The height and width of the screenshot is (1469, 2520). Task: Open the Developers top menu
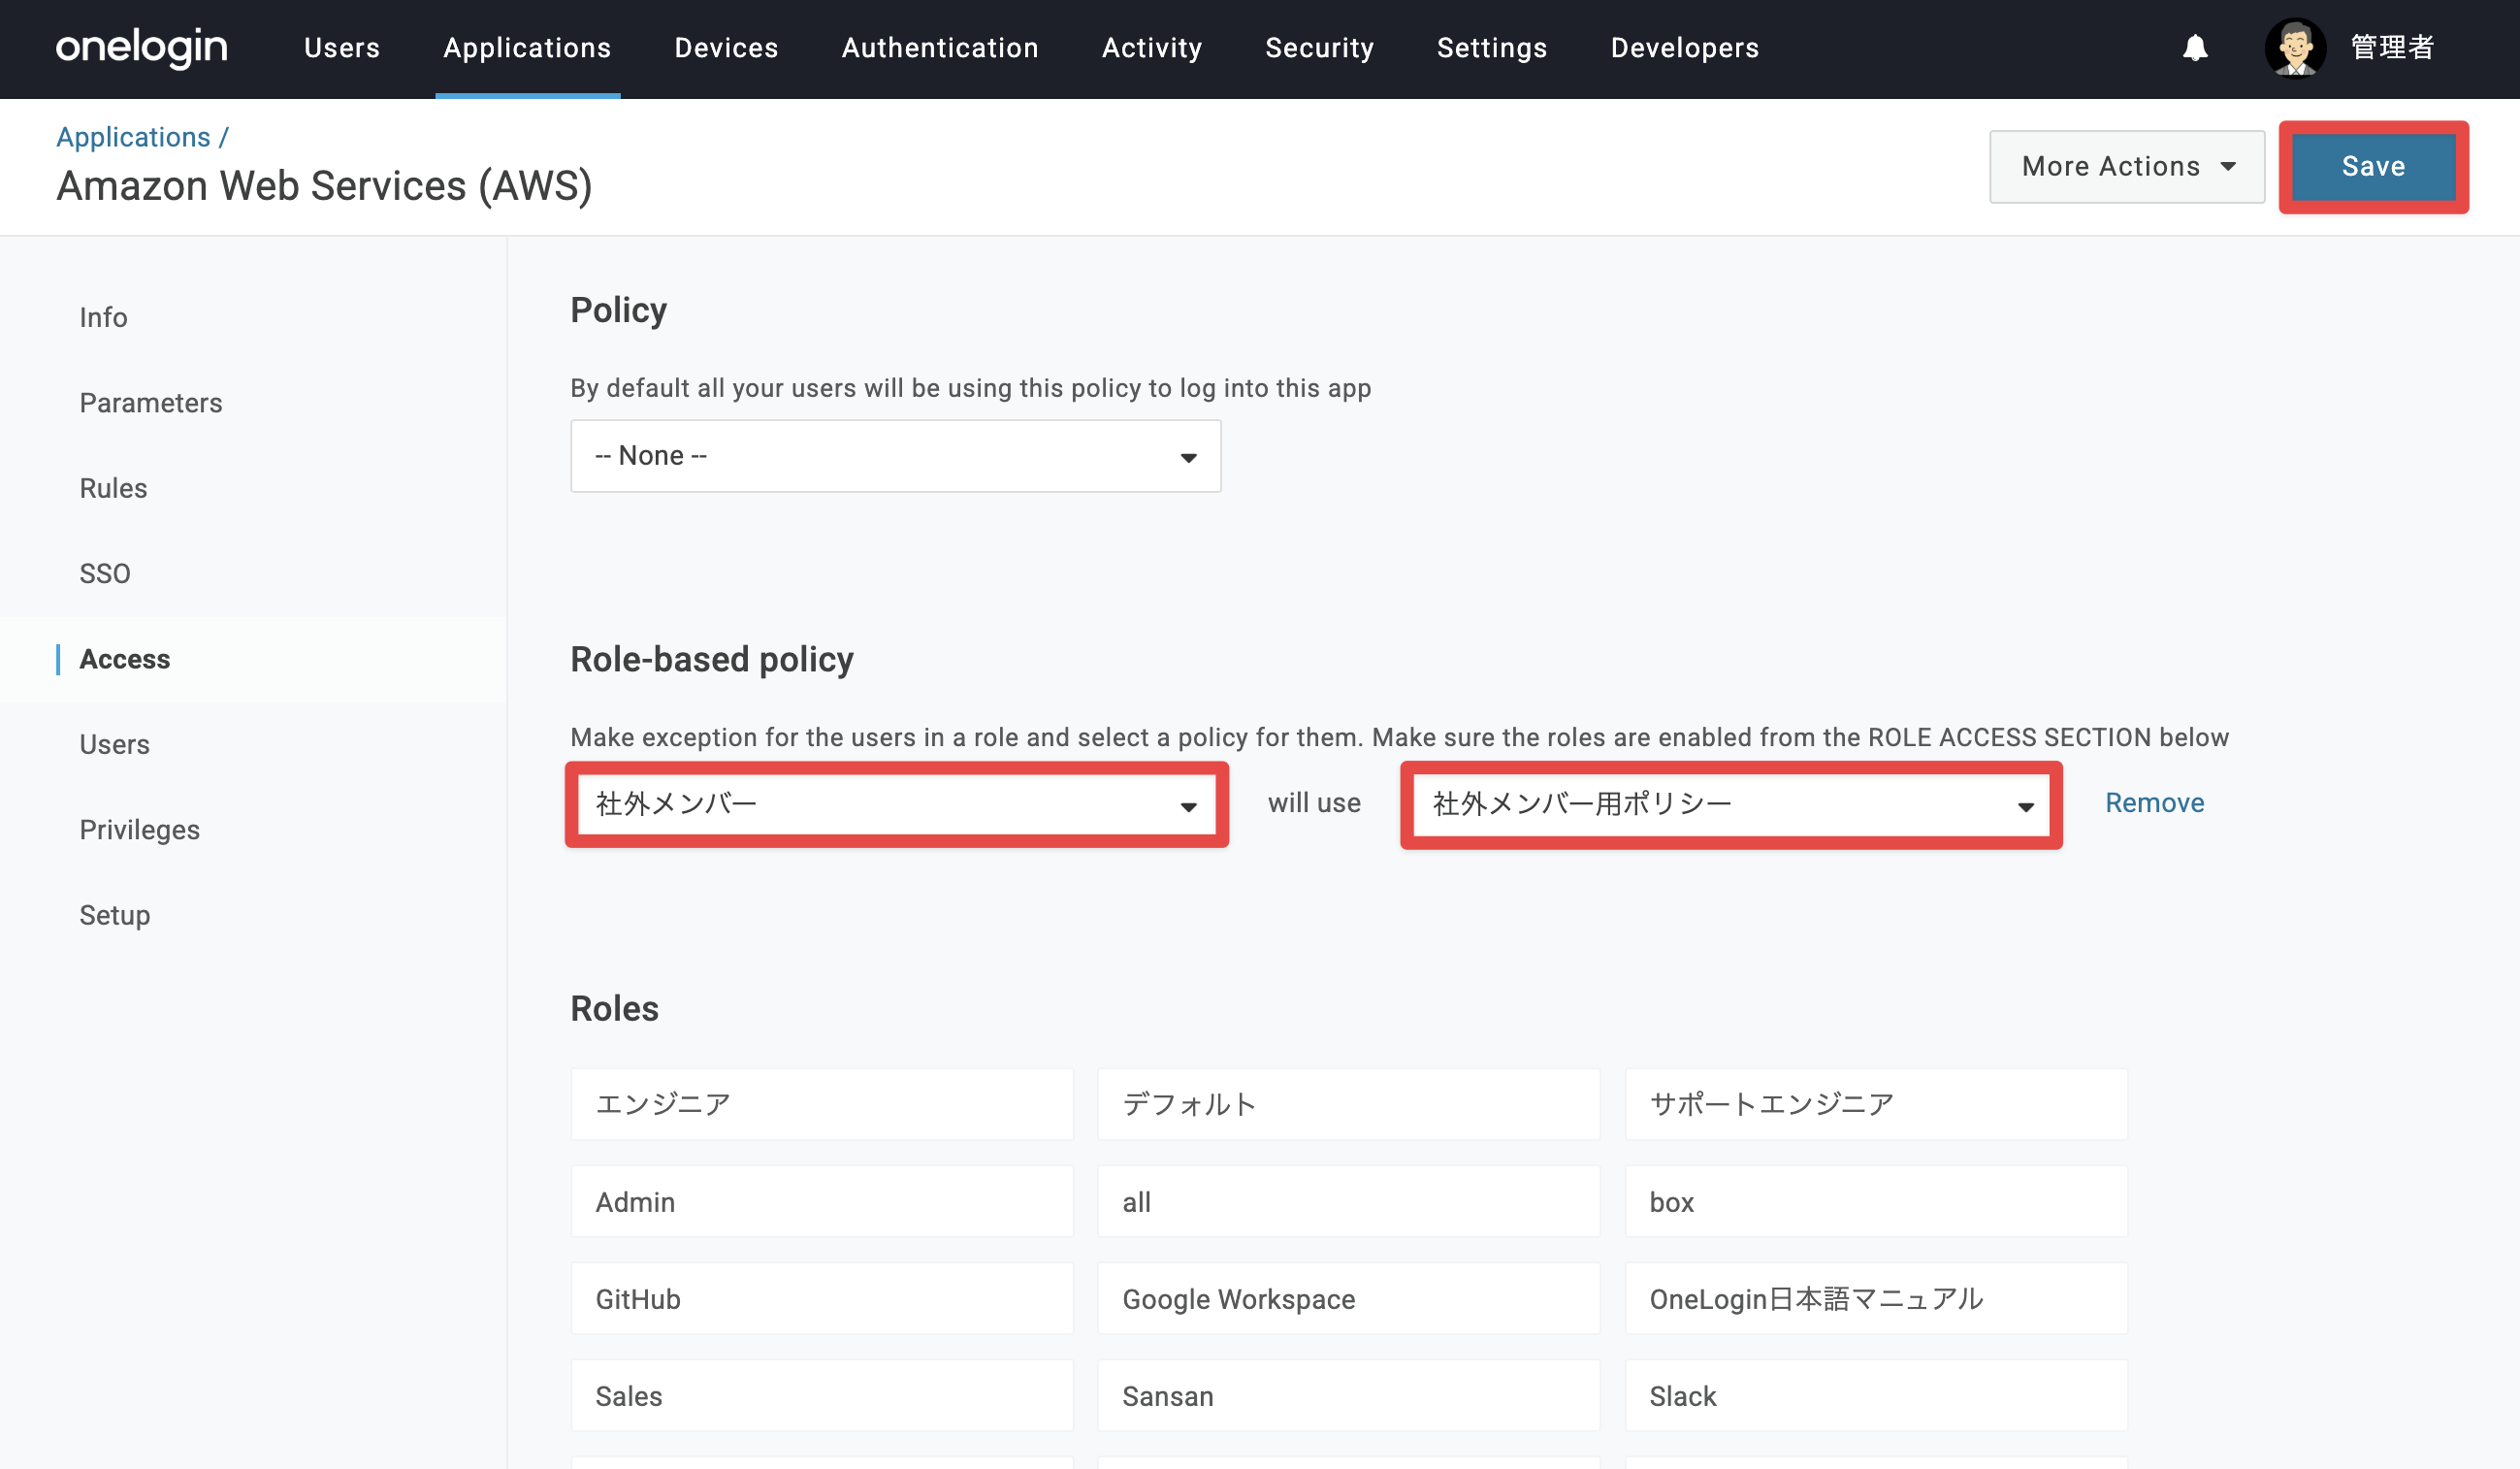(x=1685, y=48)
